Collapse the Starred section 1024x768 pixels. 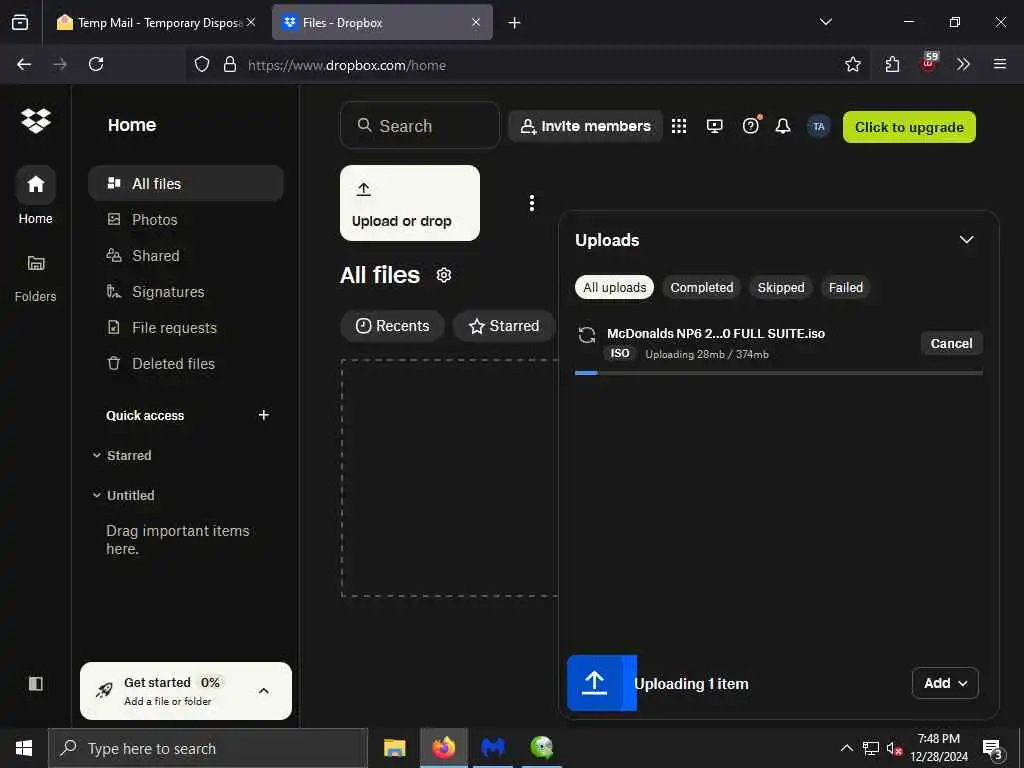coord(97,455)
